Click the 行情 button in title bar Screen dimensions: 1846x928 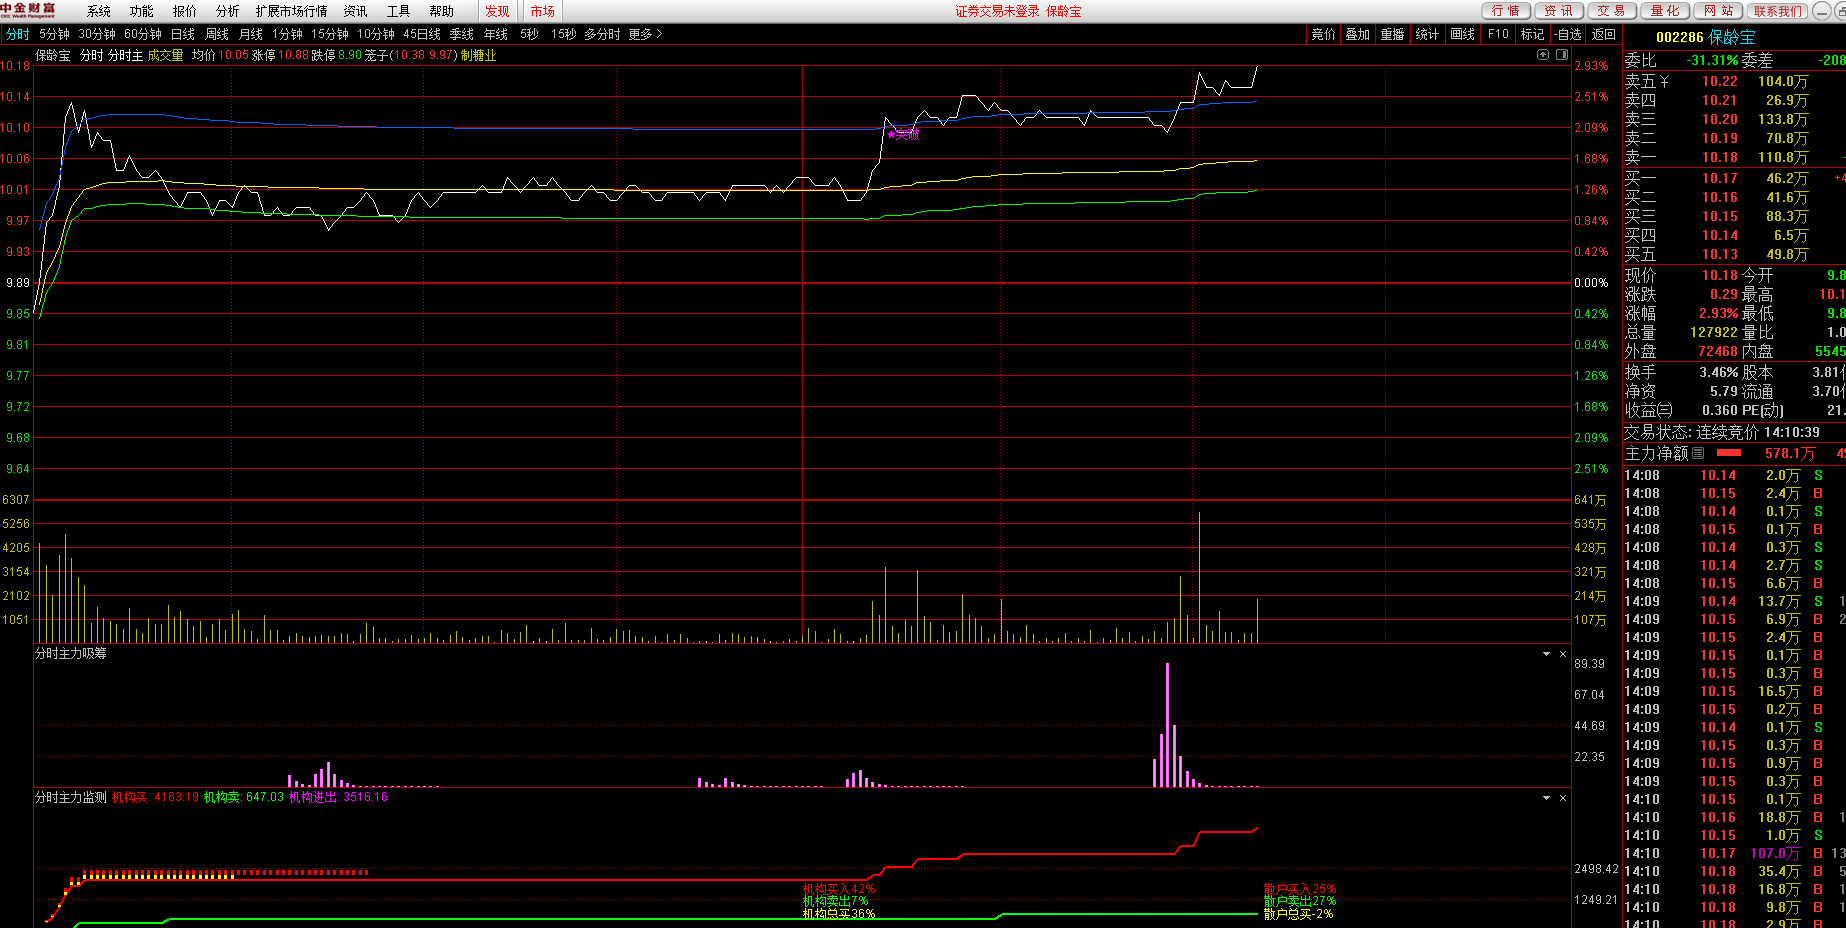1505,11
